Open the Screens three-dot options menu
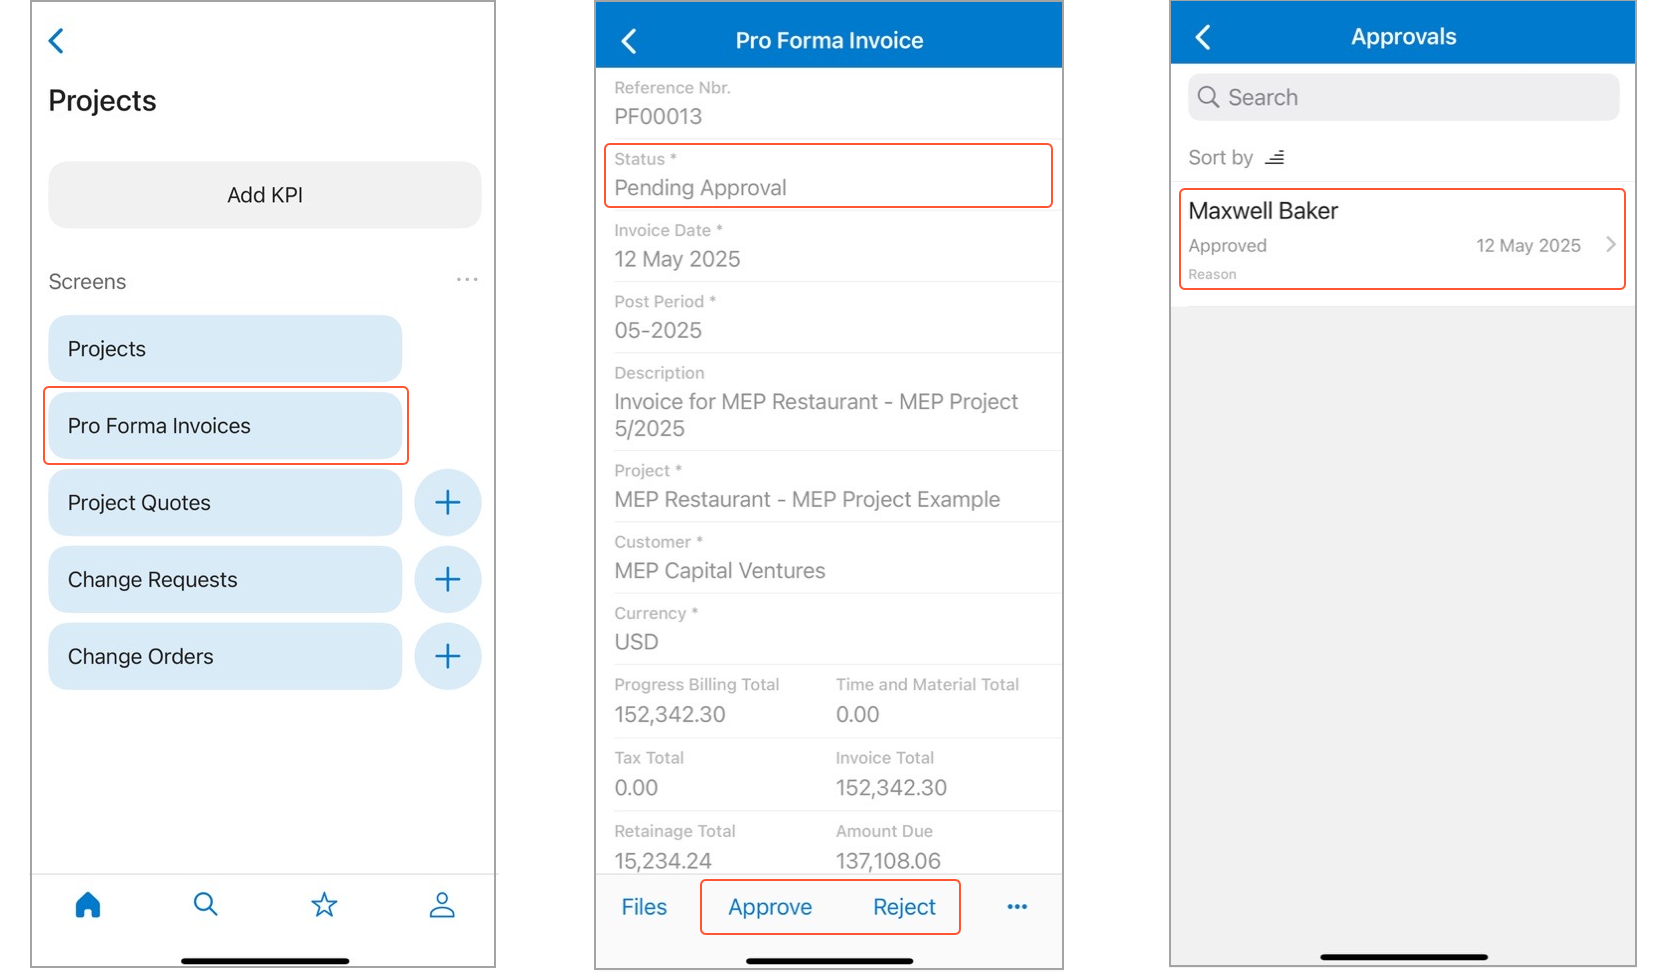Viewport: 1660px width, 972px height. (467, 280)
